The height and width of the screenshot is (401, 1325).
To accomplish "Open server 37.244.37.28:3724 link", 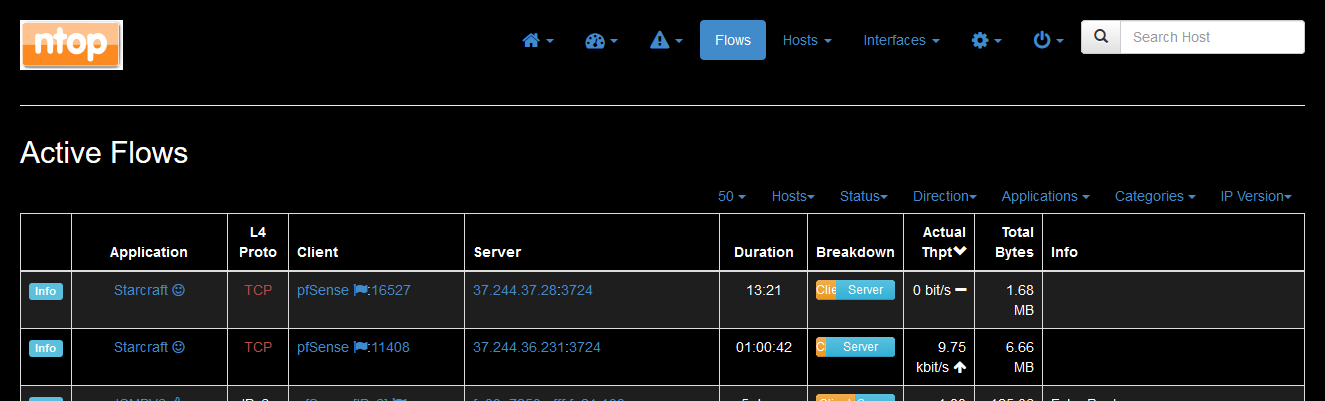I will coord(533,290).
